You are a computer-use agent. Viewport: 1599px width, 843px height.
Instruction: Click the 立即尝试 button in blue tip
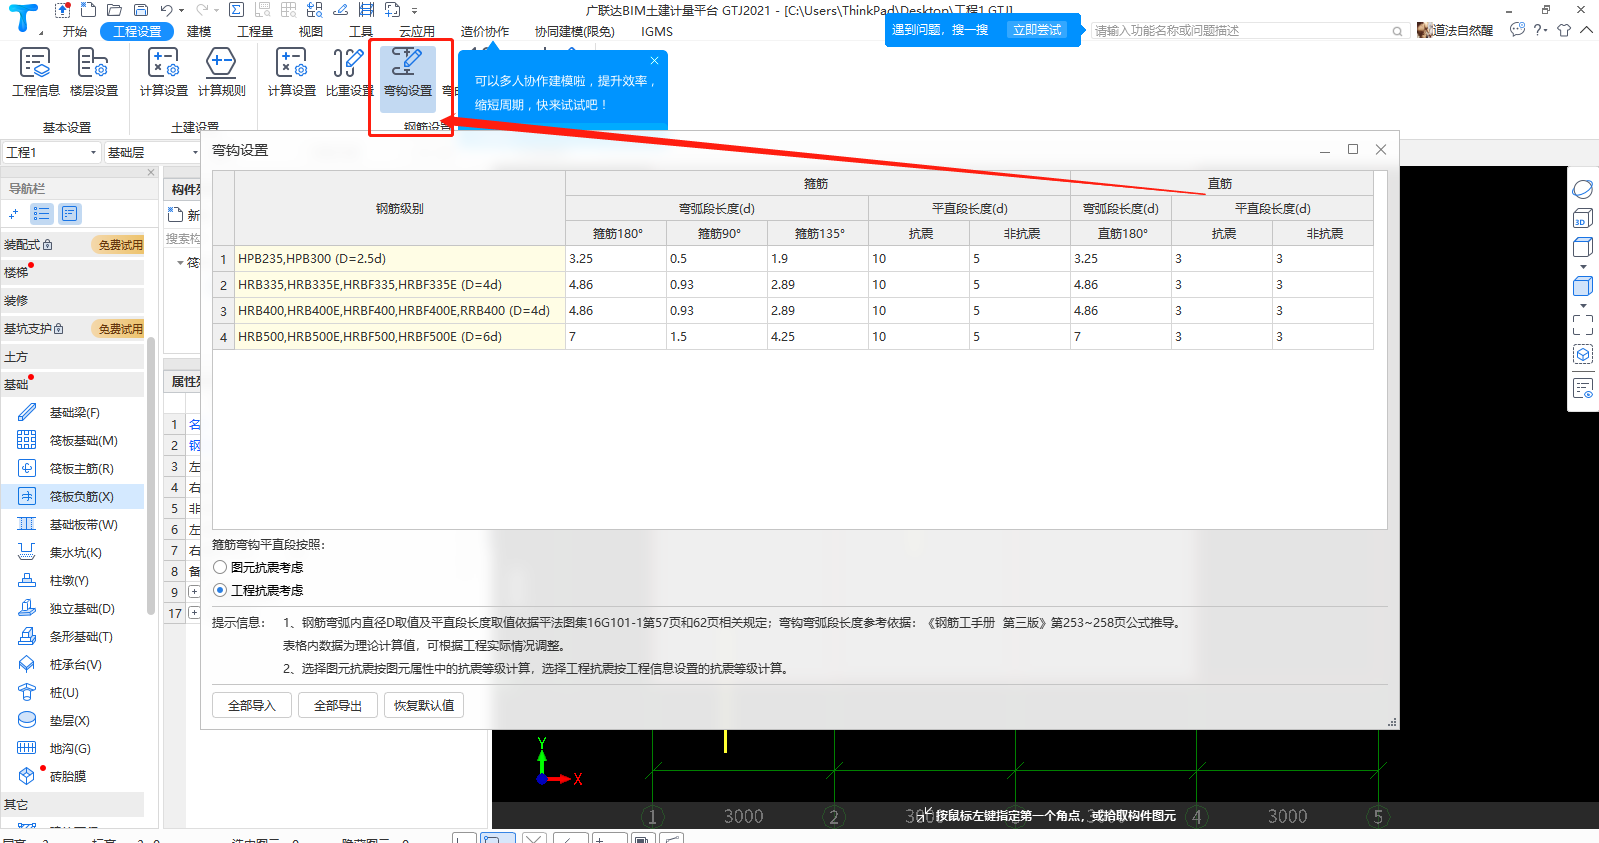1037,30
